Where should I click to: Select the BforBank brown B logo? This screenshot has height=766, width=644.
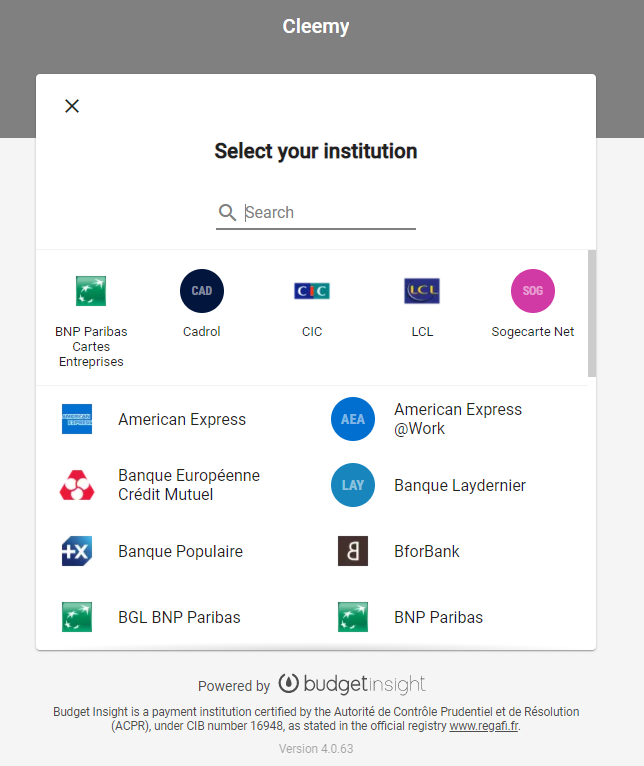coord(353,551)
